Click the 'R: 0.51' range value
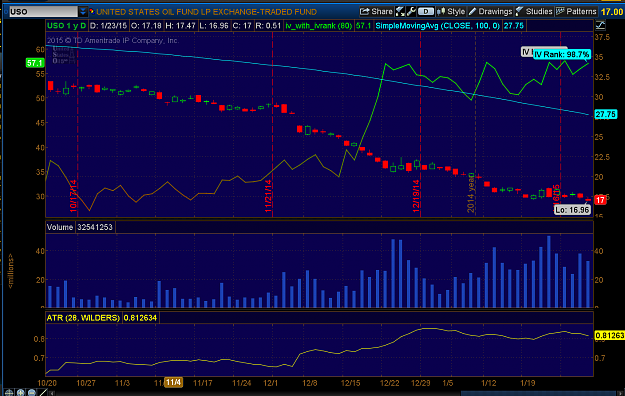This screenshot has height=396, width=625. (268, 26)
